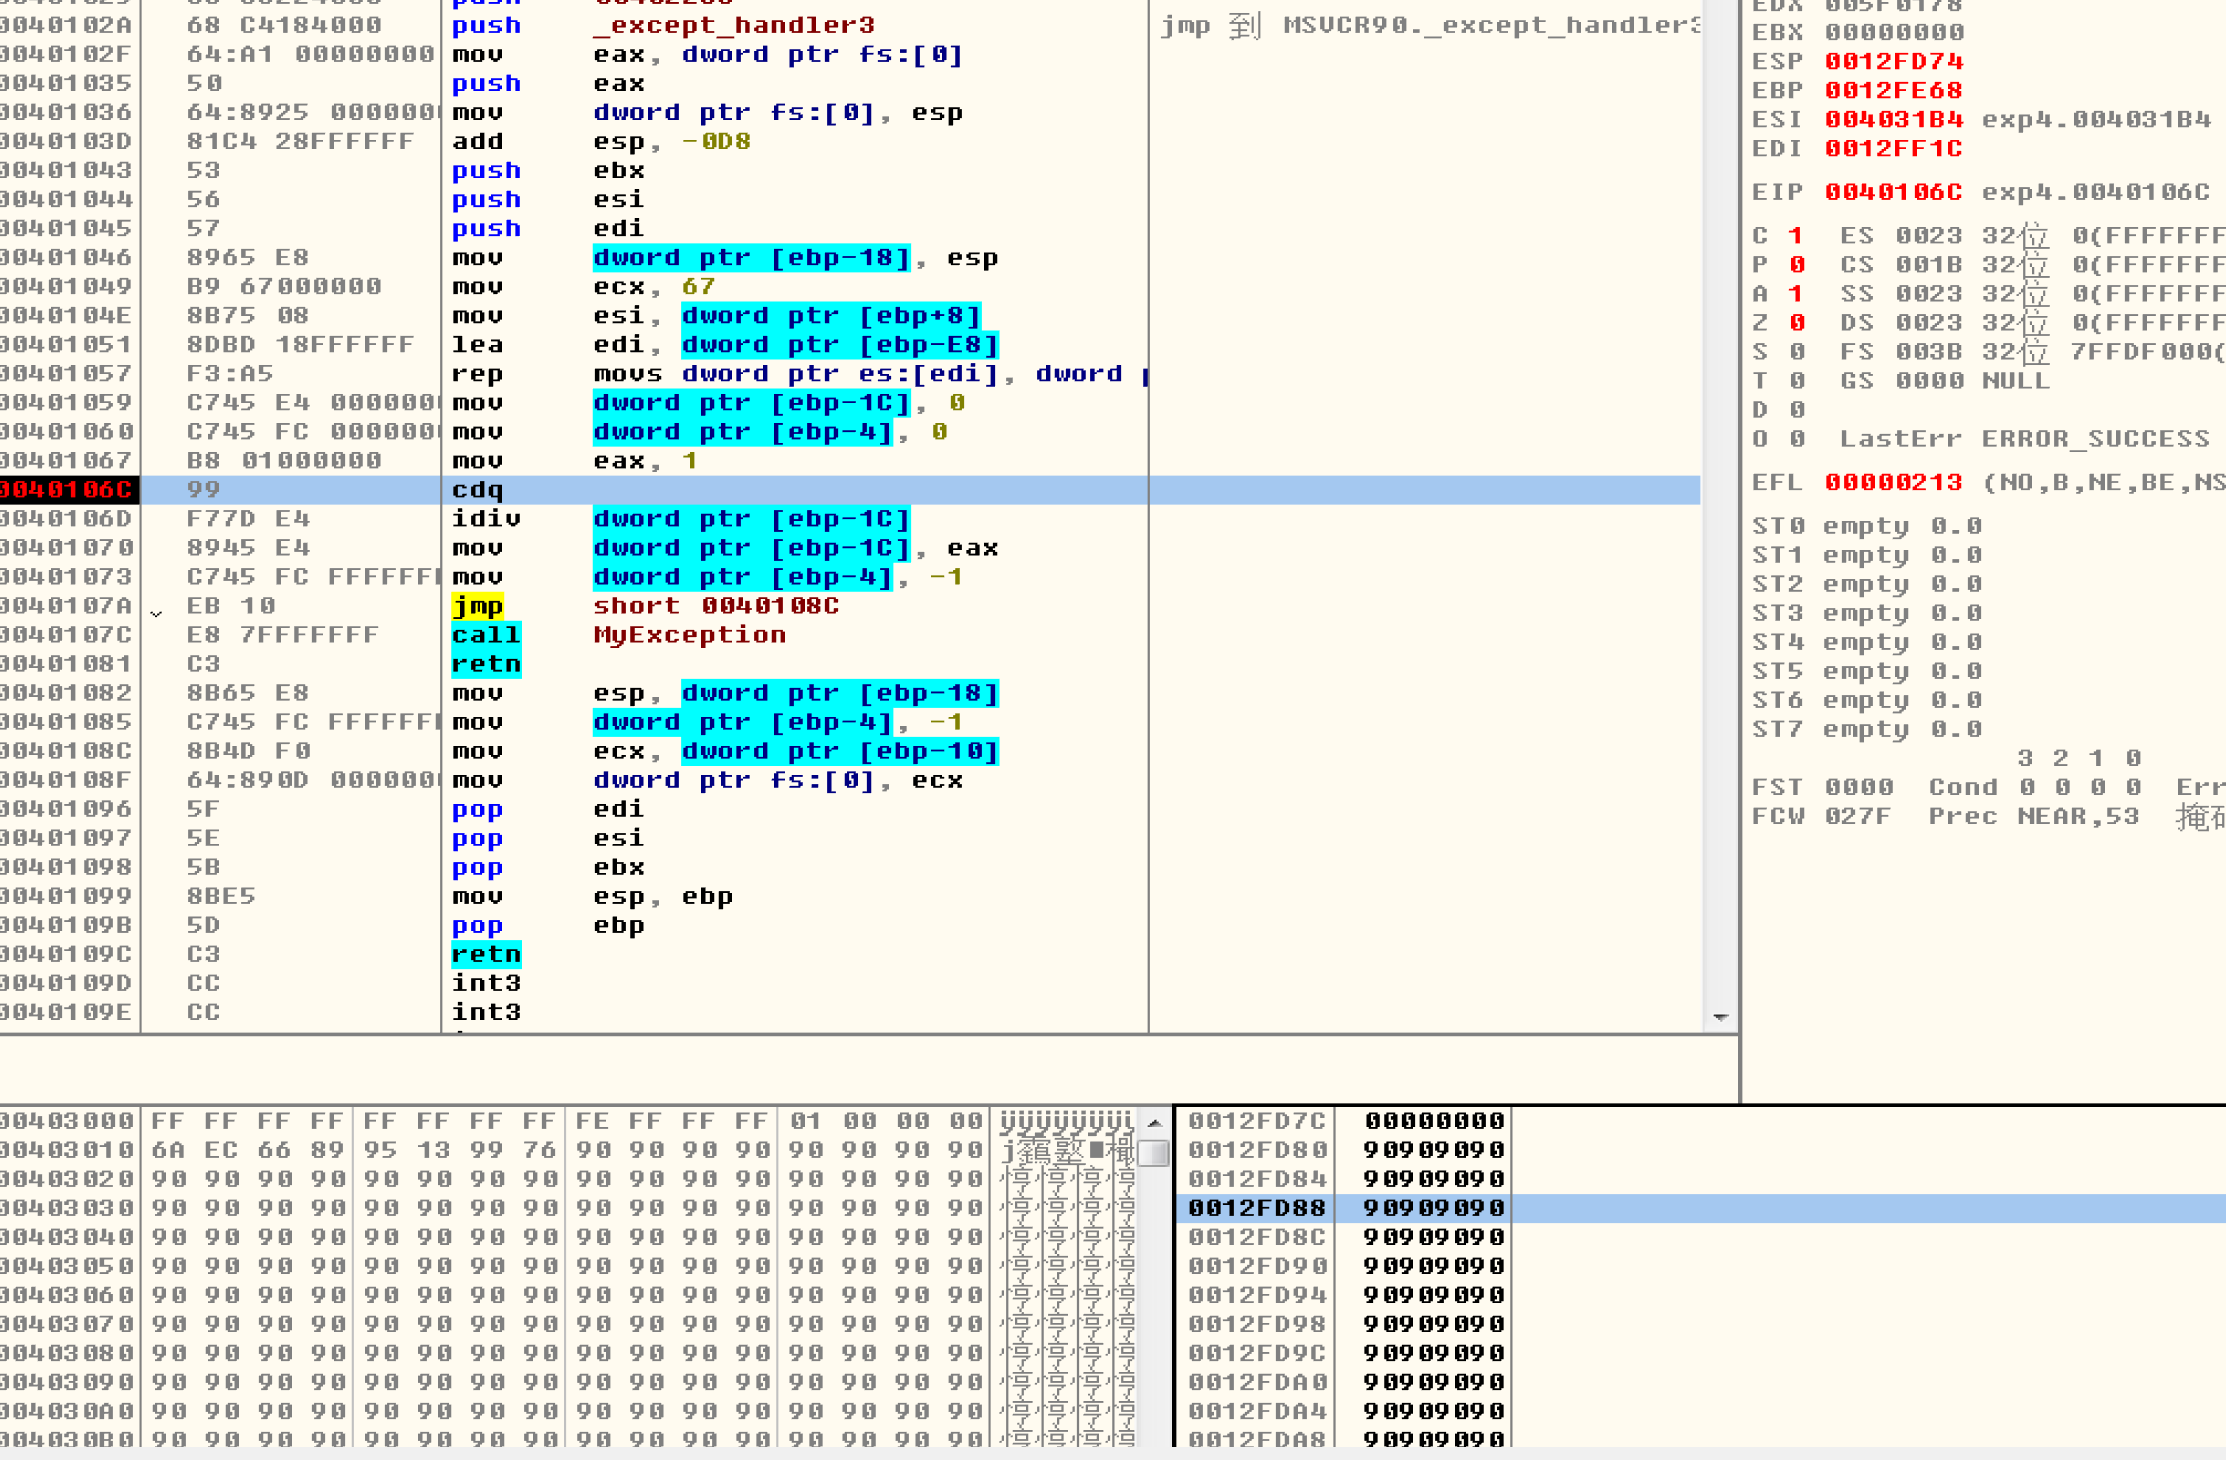Viewport: 2226px width, 1460px height.
Task: Toggle the T trap flag value
Action: [1796, 381]
